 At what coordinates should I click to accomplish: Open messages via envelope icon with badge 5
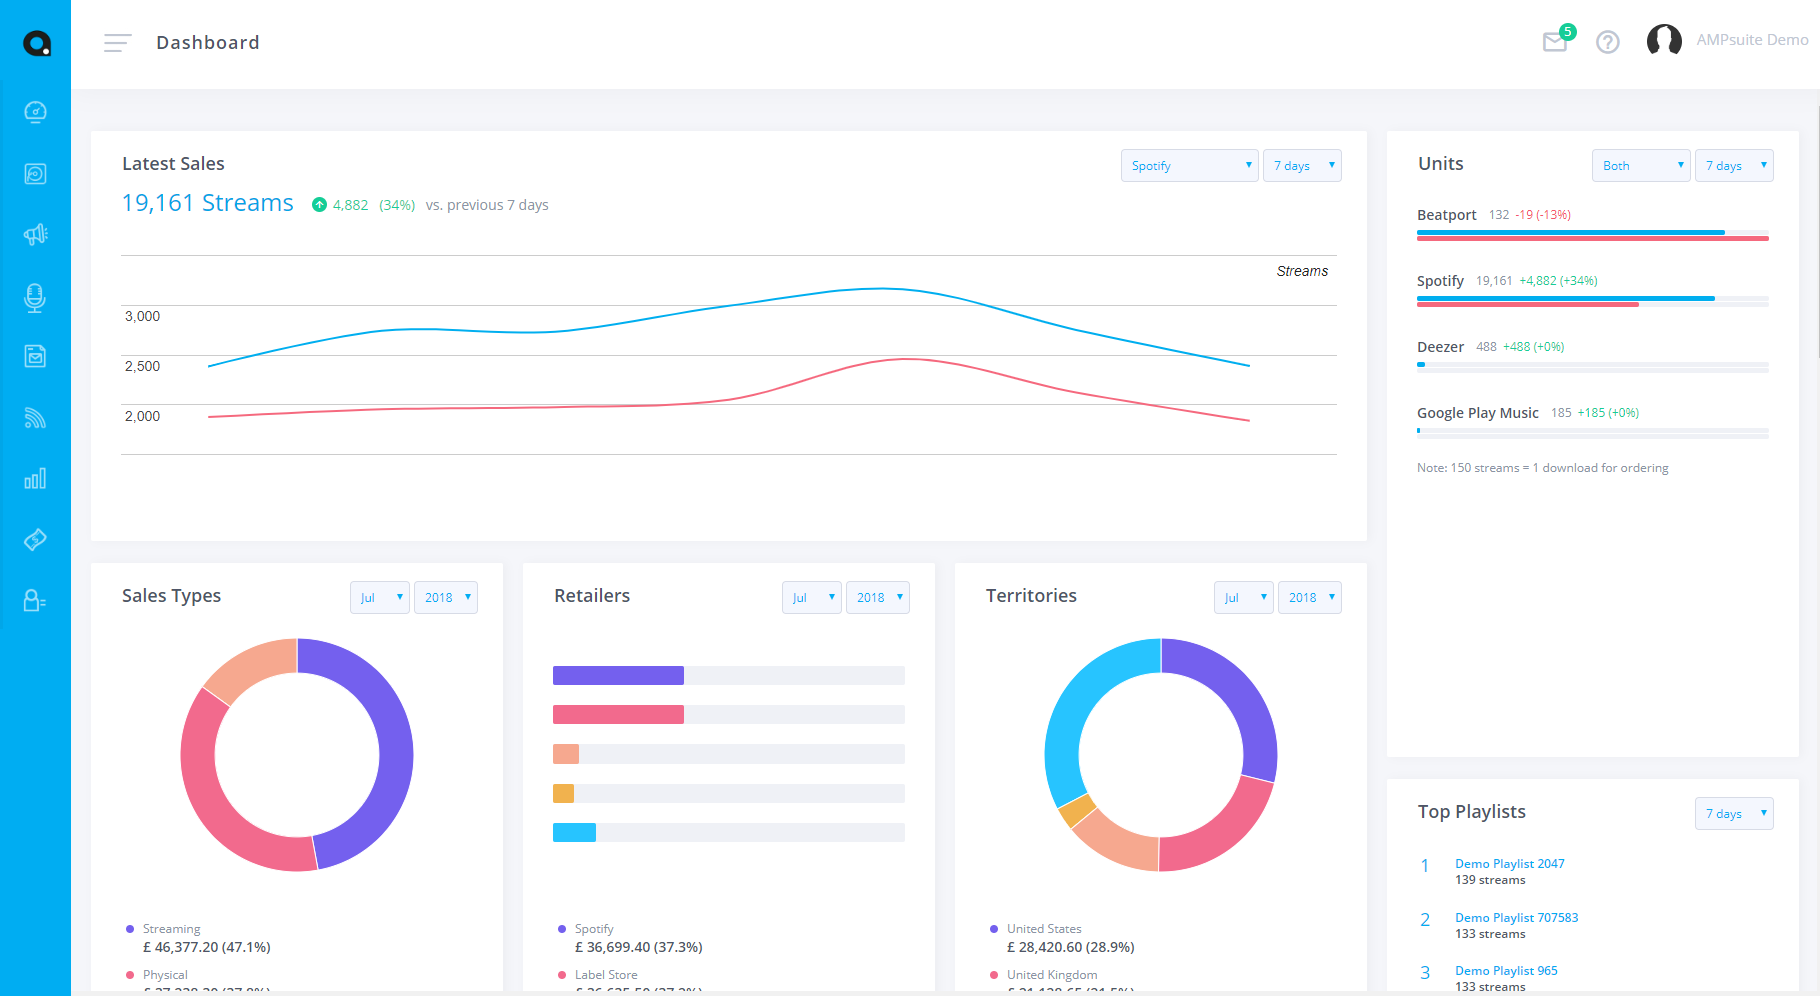(1555, 42)
